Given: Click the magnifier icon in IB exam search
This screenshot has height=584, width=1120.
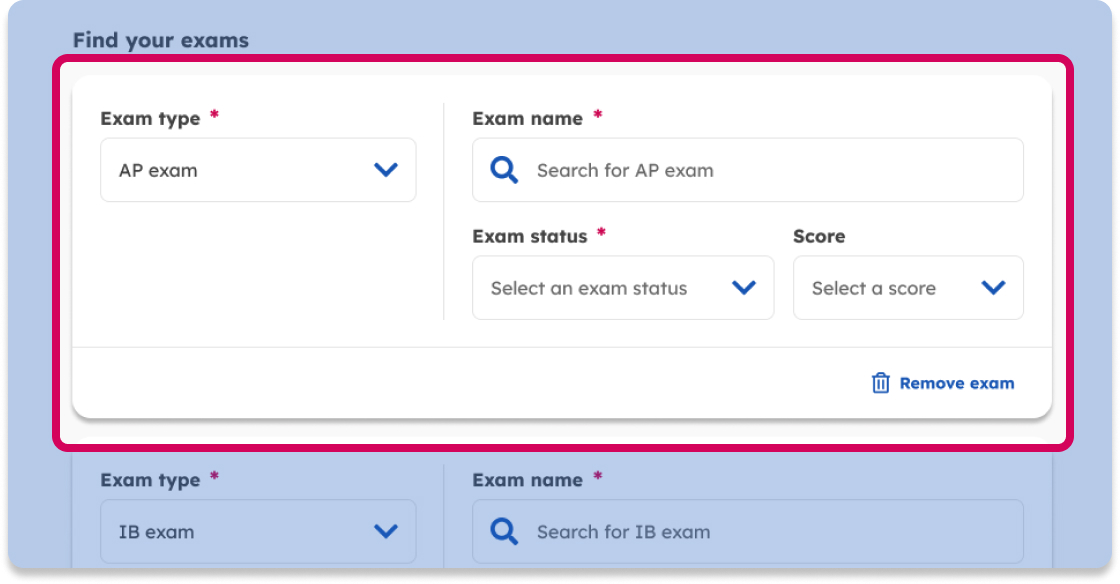Looking at the screenshot, I should [504, 531].
